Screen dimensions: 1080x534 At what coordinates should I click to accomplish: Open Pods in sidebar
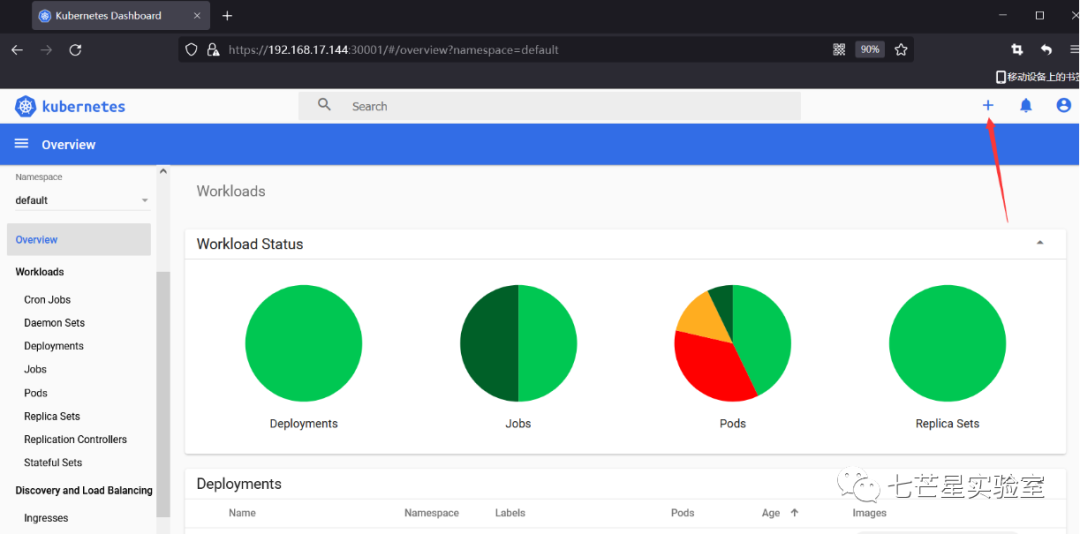36,393
